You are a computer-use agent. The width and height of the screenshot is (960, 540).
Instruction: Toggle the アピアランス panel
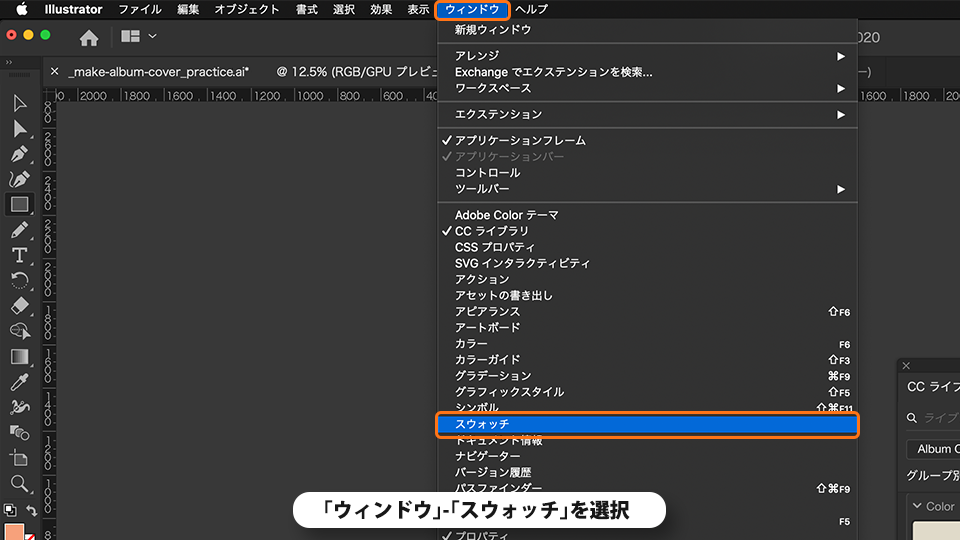click(x=647, y=311)
